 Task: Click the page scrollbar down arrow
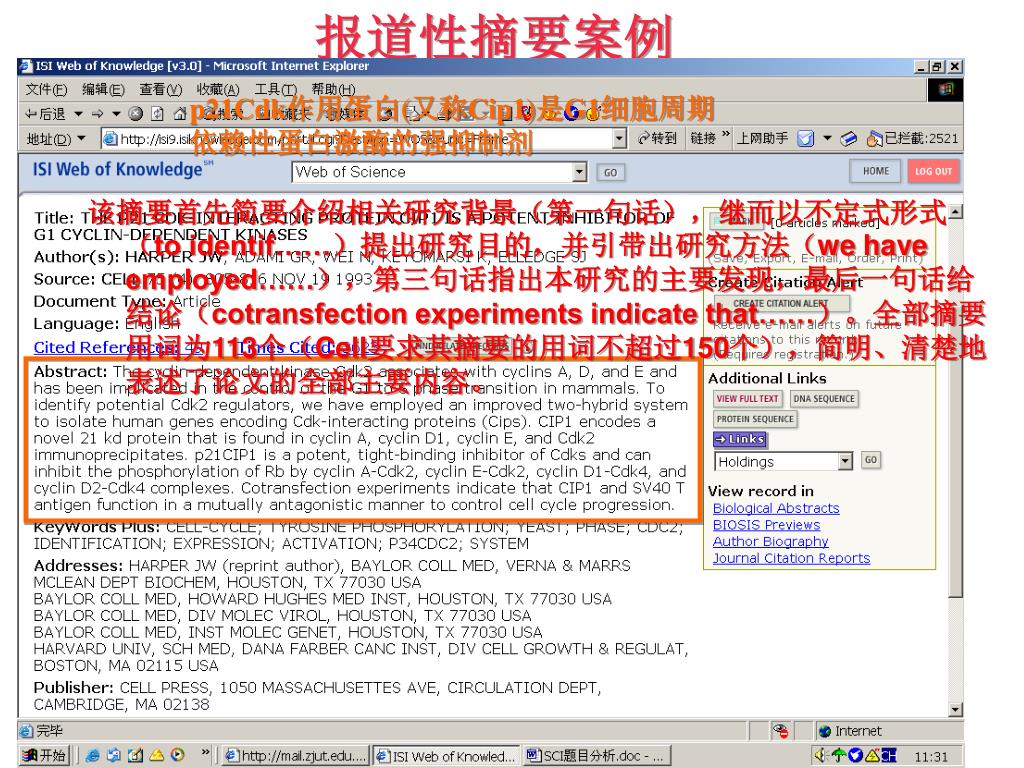pos(956,710)
